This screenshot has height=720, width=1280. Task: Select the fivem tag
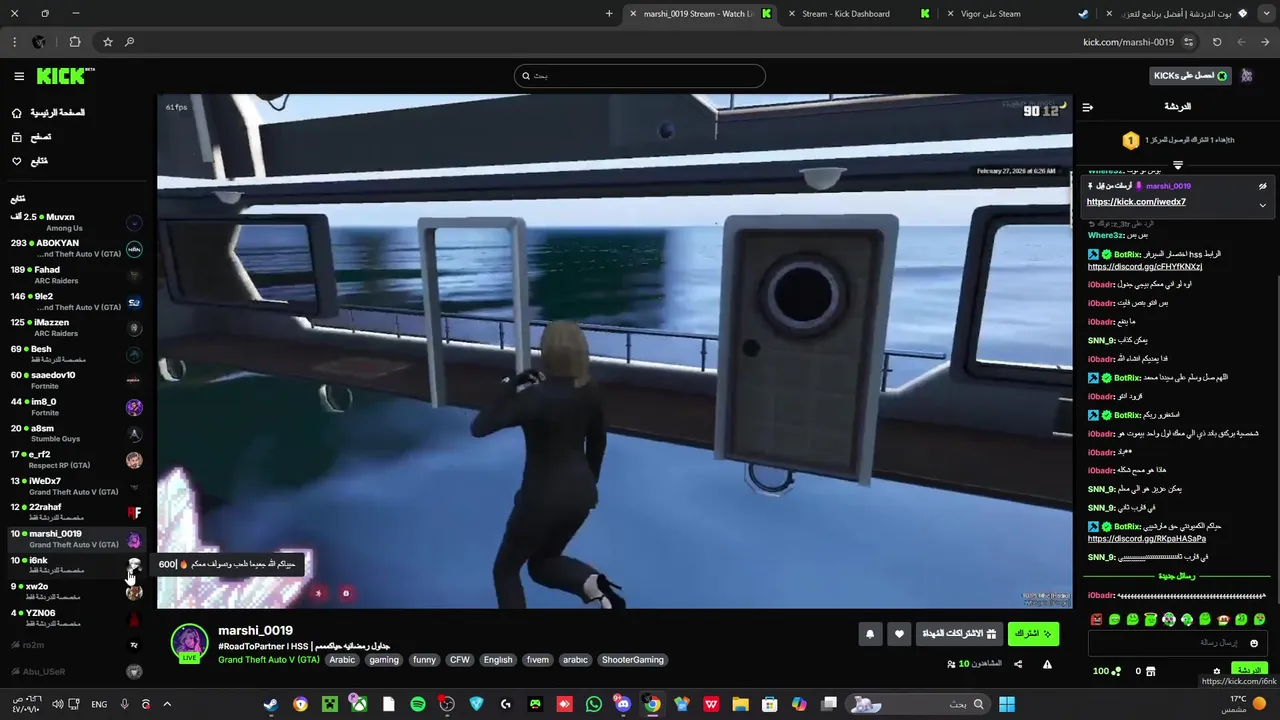coord(538,660)
